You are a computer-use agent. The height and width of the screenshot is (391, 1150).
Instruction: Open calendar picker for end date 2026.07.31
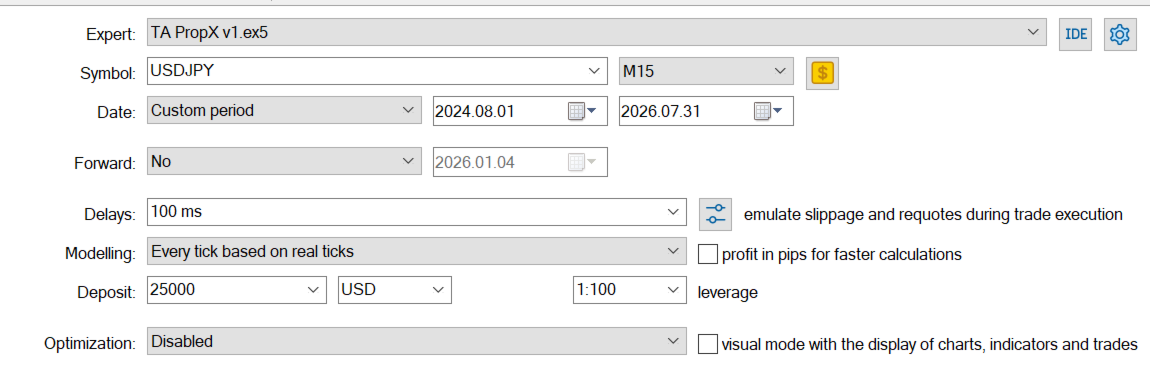(x=769, y=112)
